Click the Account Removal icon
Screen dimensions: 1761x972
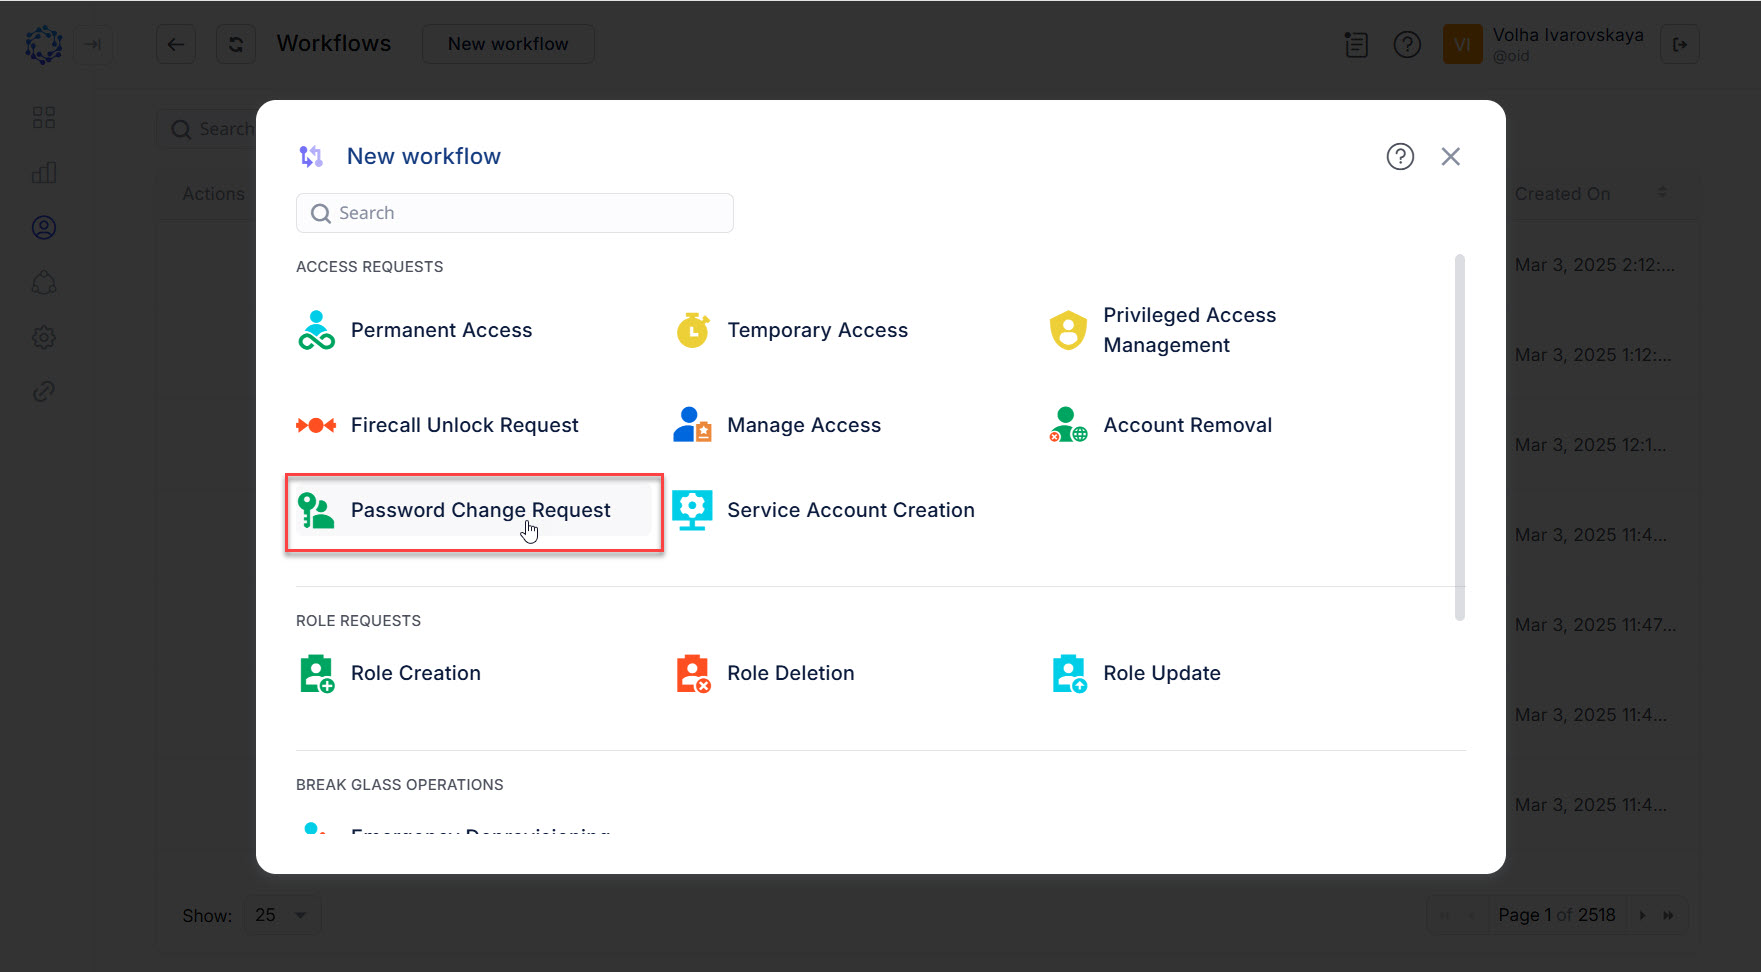click(x=1068, y=424)
